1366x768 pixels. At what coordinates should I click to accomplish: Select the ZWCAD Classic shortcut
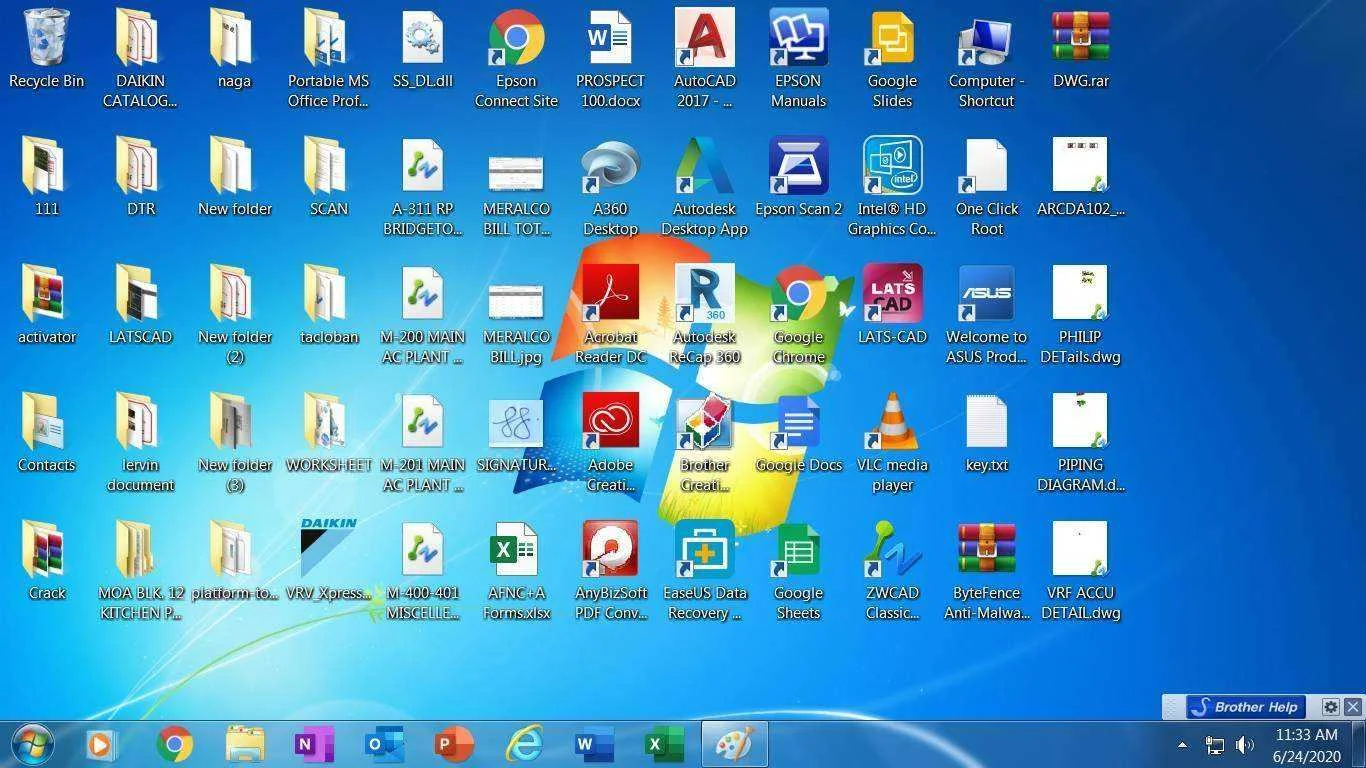892,570
